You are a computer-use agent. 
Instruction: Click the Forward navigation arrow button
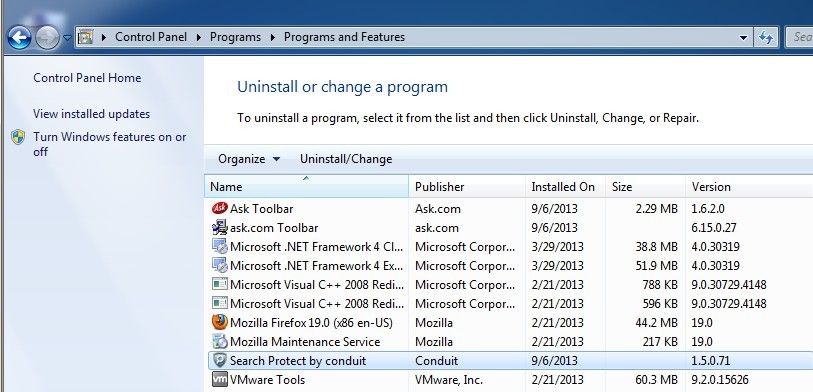pyautogui.click(x=47, y=37)
